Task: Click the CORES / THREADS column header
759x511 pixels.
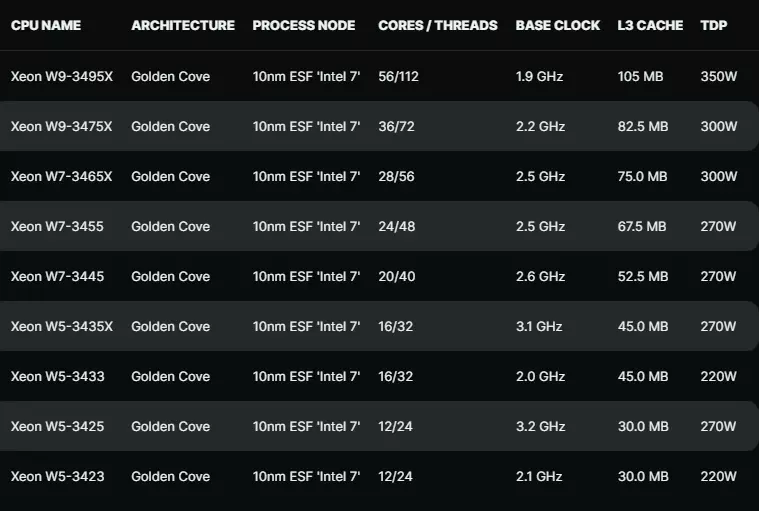Action: 438,25
